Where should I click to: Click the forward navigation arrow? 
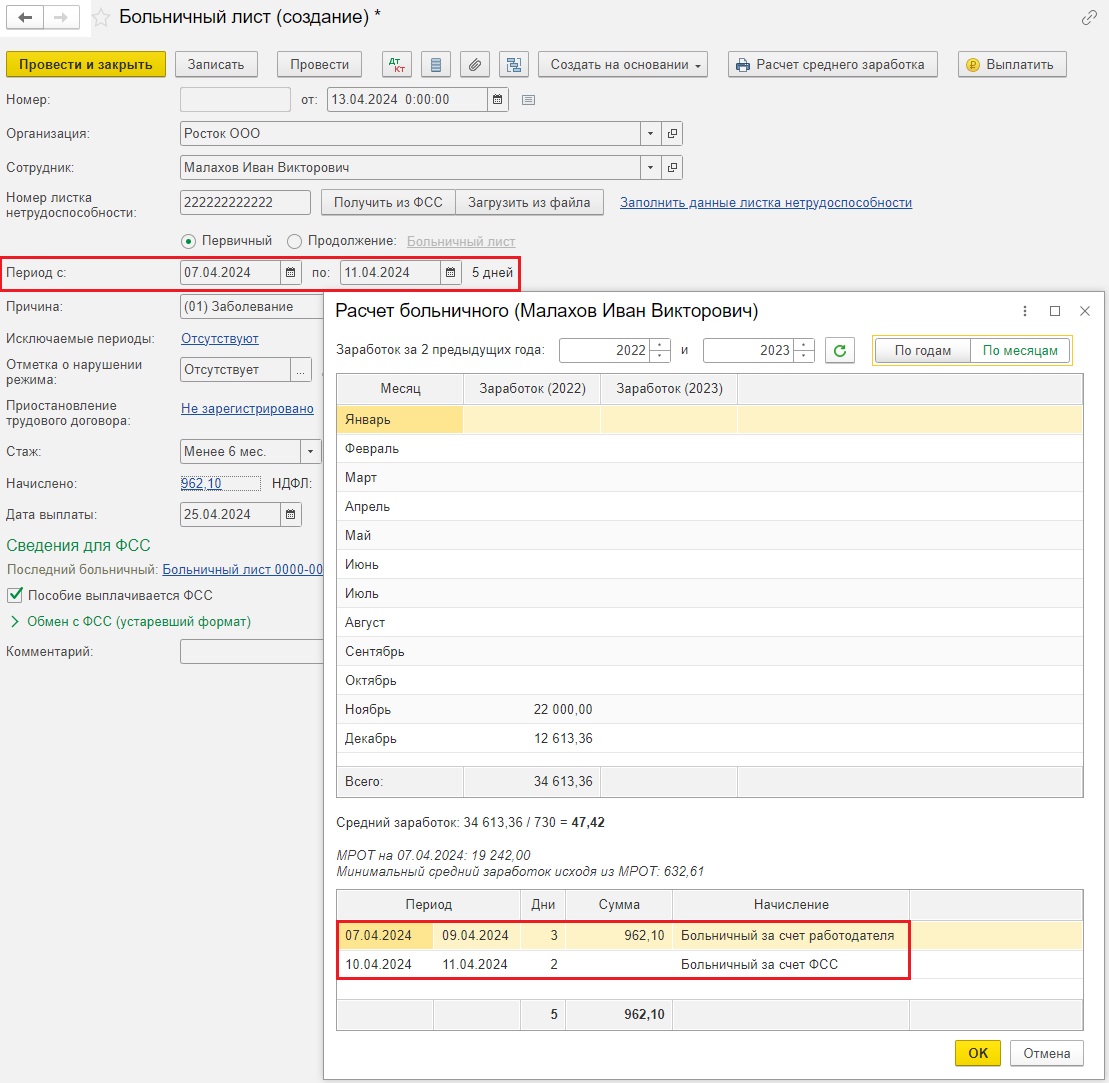62,17
